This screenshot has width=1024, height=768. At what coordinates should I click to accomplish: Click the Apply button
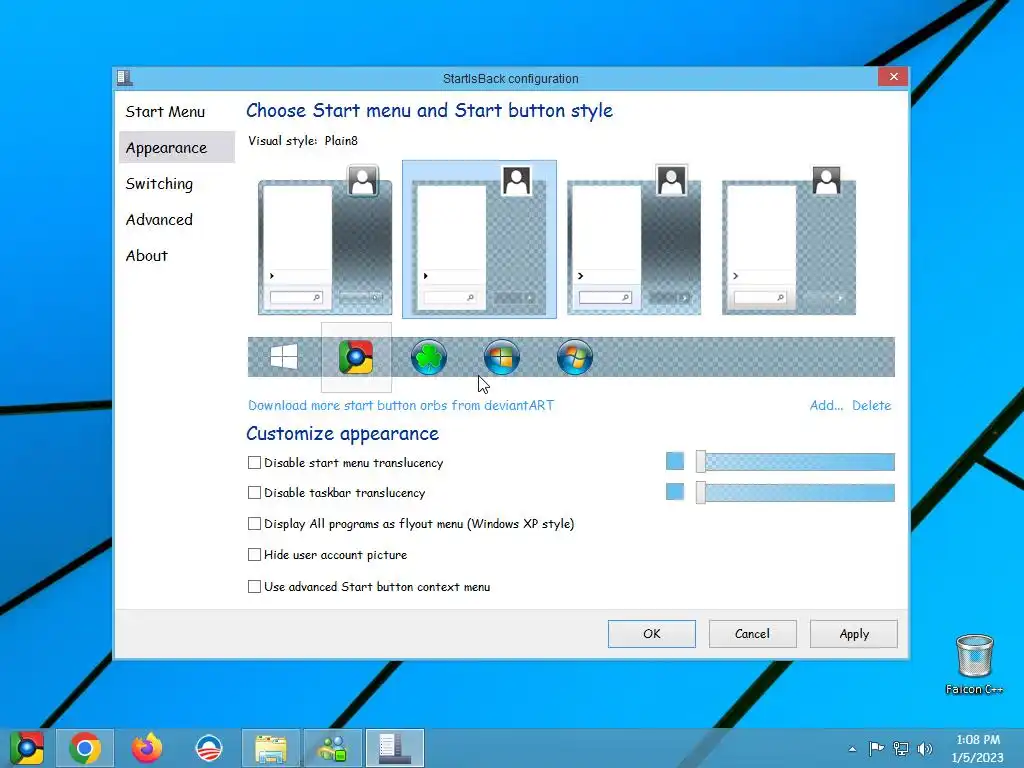click(854, 633)
